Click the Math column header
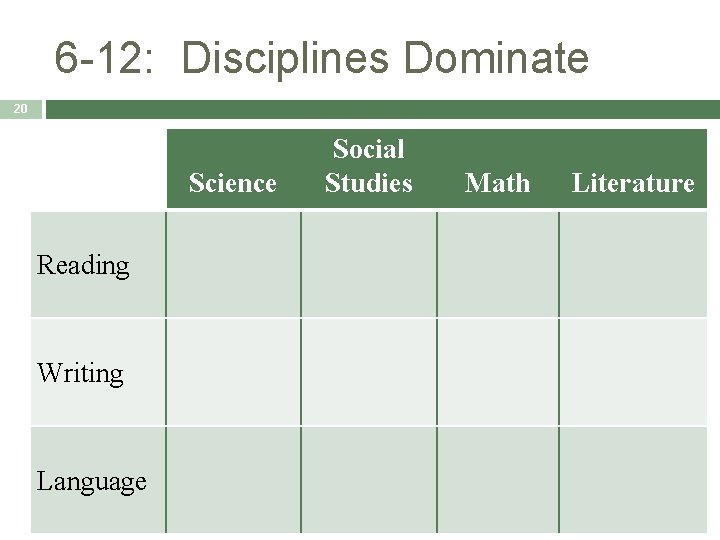This screenshot has width=720, height=540. click(x=498, y=182)
